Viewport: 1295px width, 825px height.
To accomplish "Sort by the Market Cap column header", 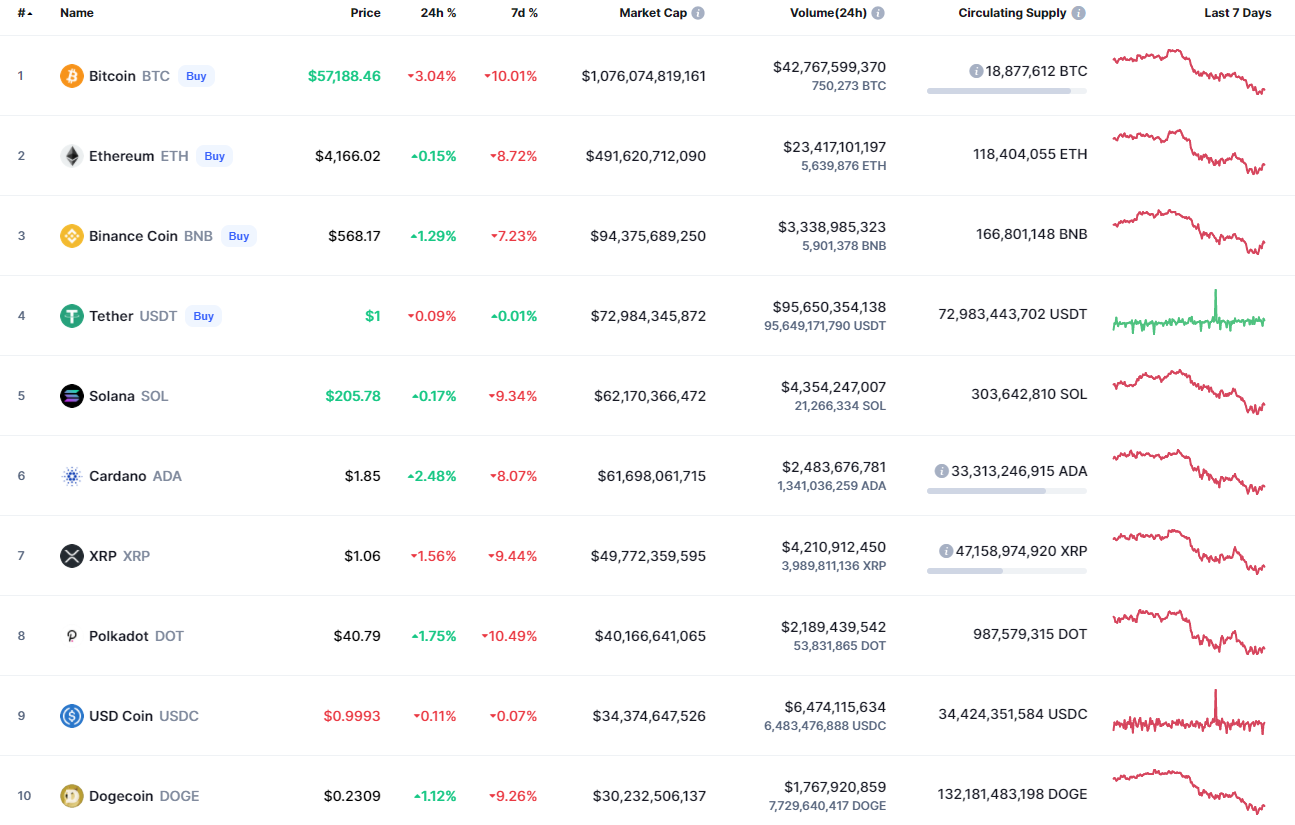I will pyautogui.click(x=653, y=13).
